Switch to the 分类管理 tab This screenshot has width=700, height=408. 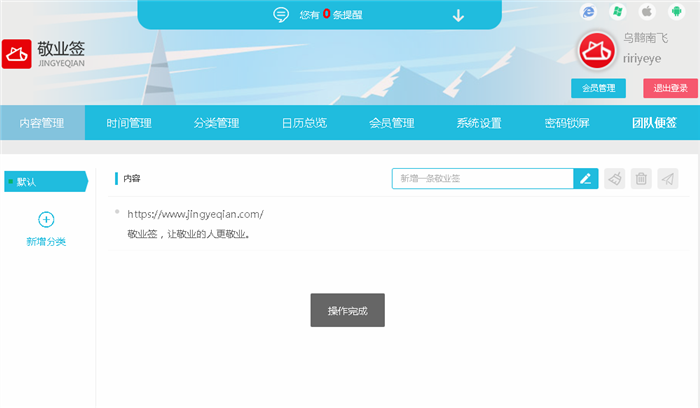pos(217,123)
